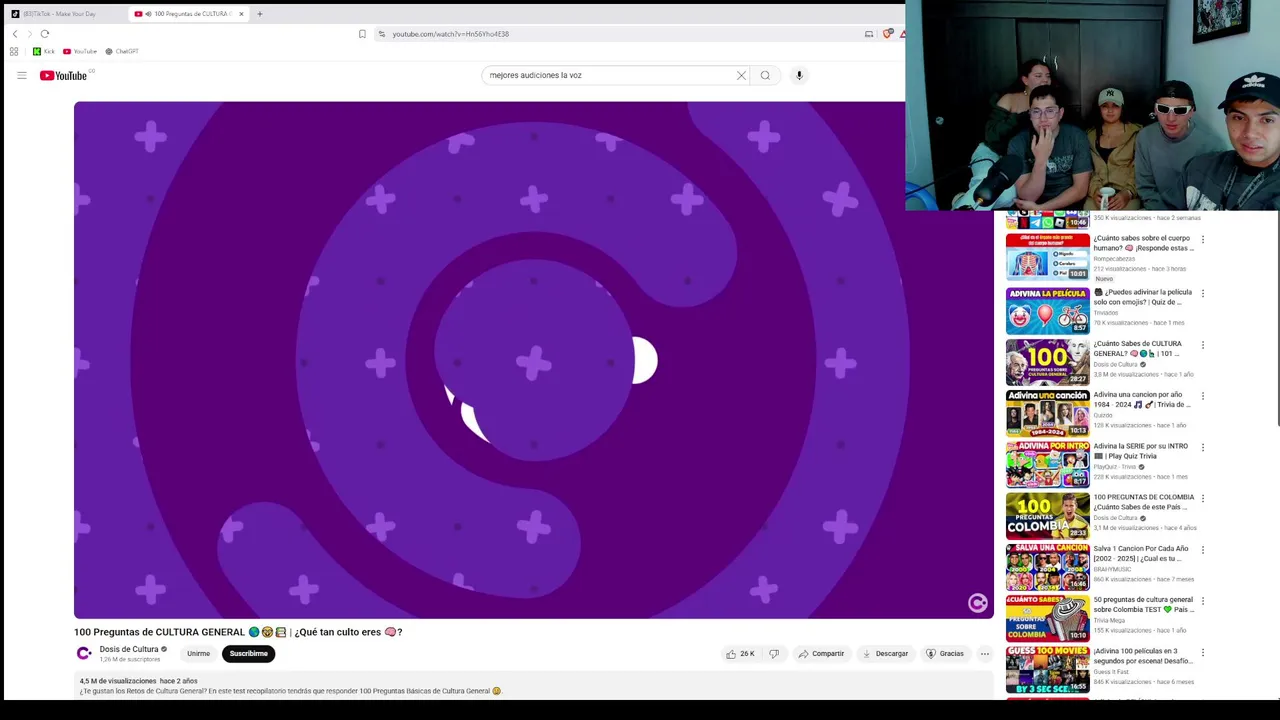Click the Gracias button
This screenshot has width=1280, height=720.
(945, 654)
